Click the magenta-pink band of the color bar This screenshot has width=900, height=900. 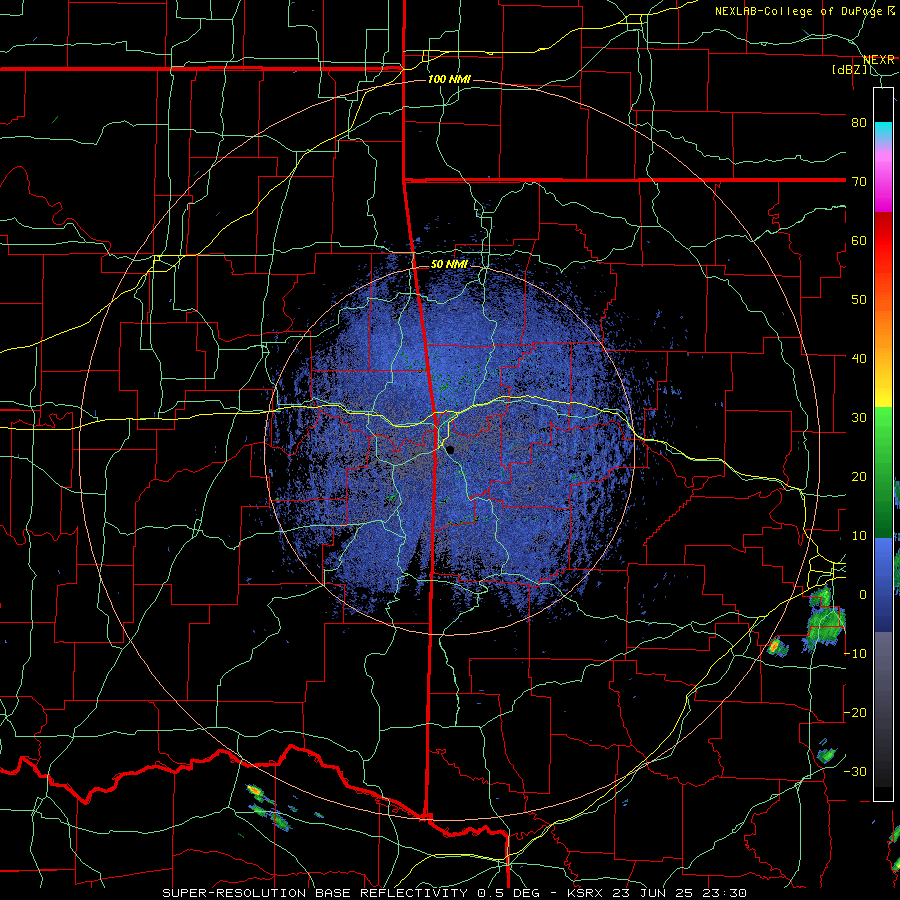click(x=883, y=178)
